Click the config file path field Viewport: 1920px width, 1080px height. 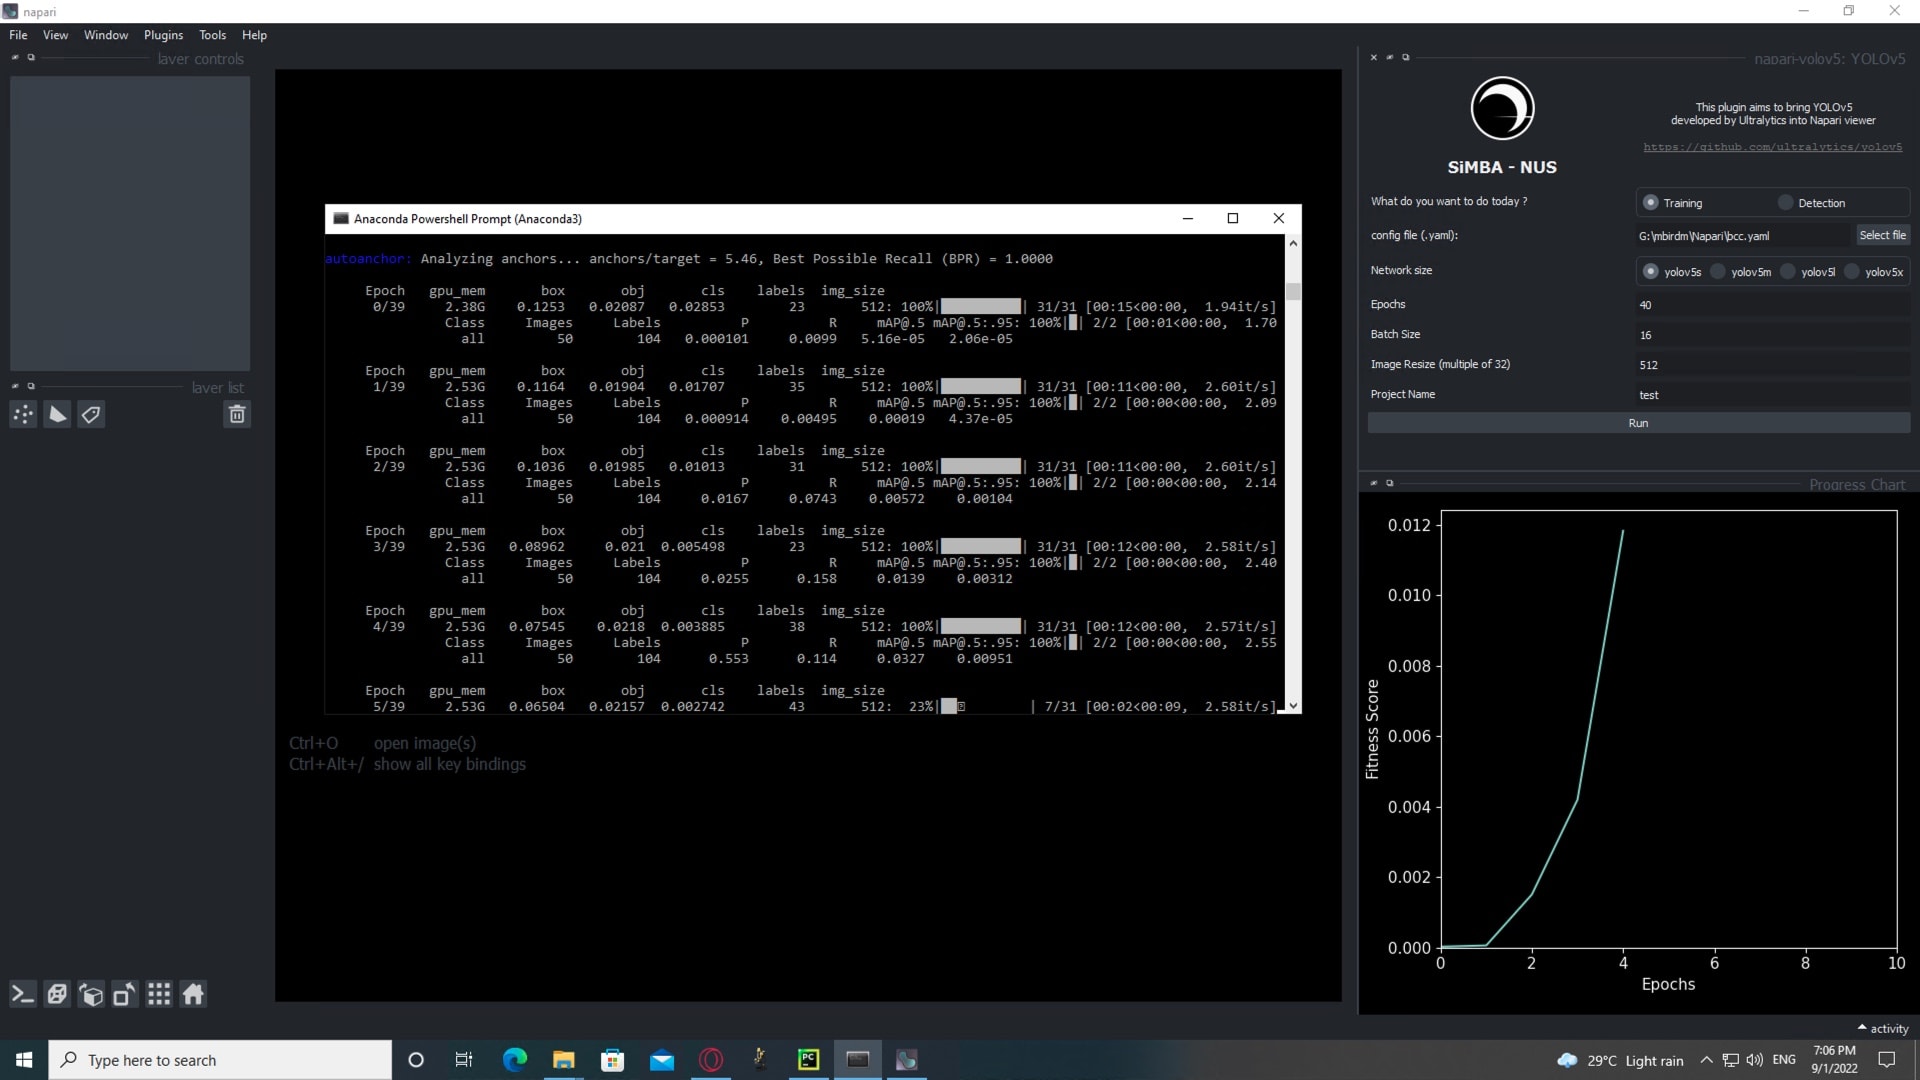pyautogui.click(x=1742, y=236)
